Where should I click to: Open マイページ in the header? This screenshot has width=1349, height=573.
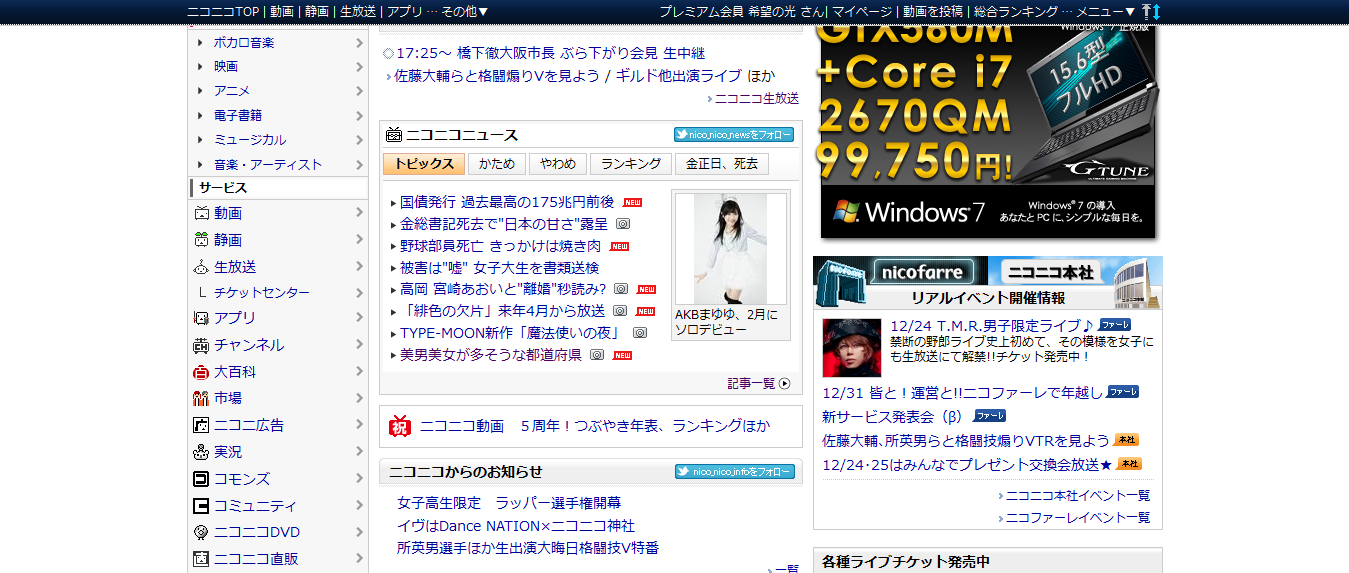[862, 11]
